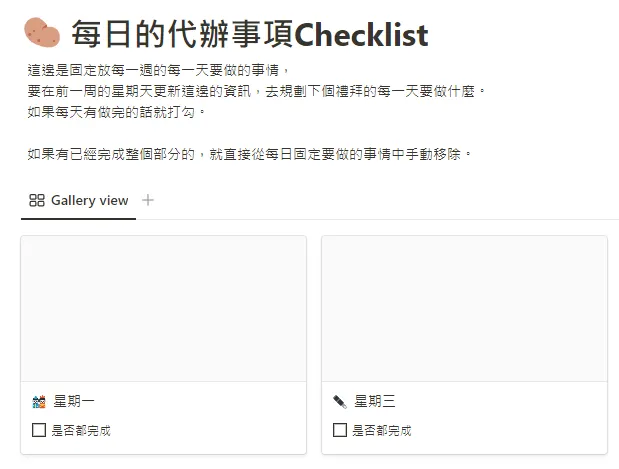619x469 pixels.
Task: Switch to the Gallery view tab
Action: [x=89, y=200]
